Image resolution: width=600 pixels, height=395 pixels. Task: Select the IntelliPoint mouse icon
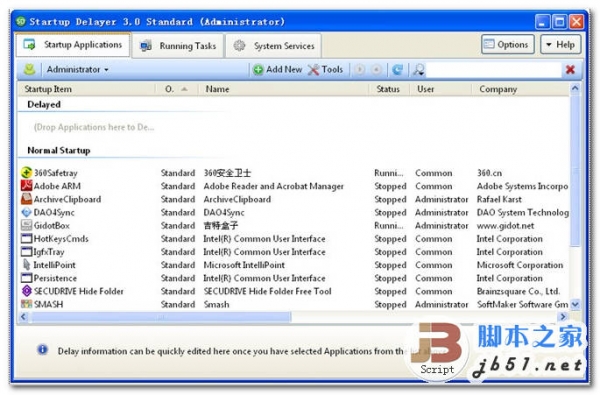coord(26,265)
